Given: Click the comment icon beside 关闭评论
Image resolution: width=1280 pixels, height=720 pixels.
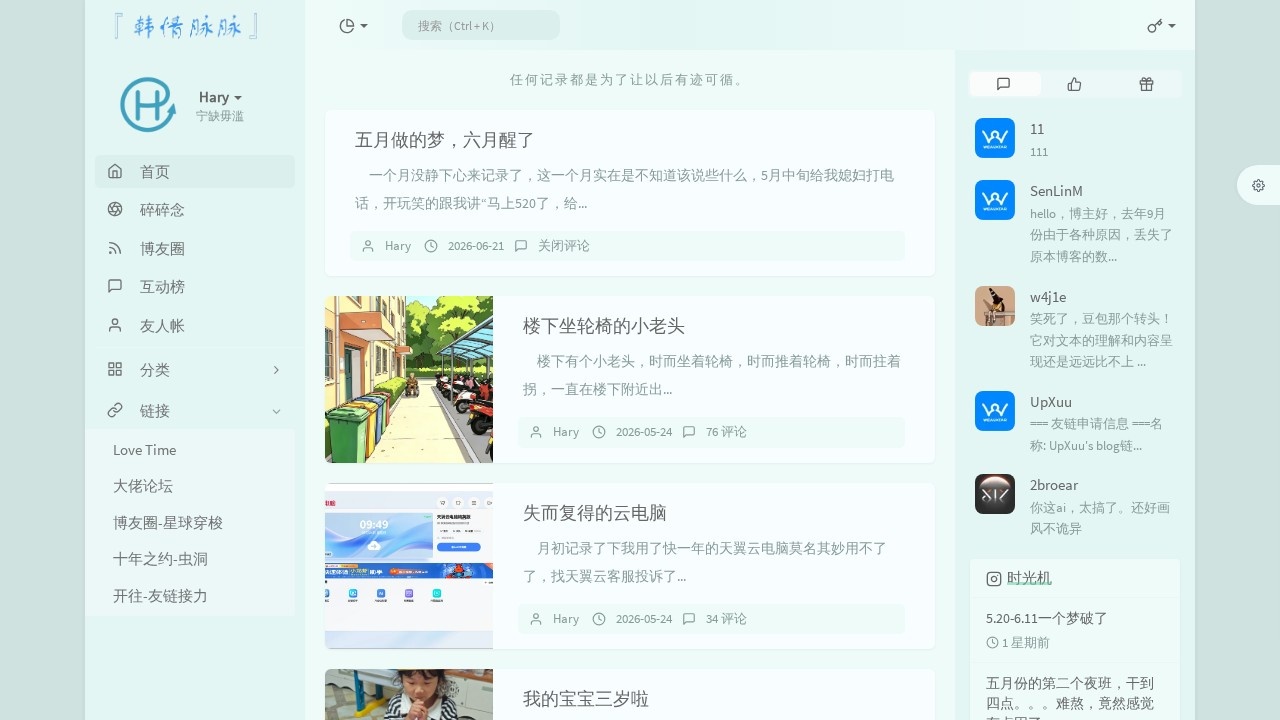Looking at the screenshot, I should coord(521,245).
